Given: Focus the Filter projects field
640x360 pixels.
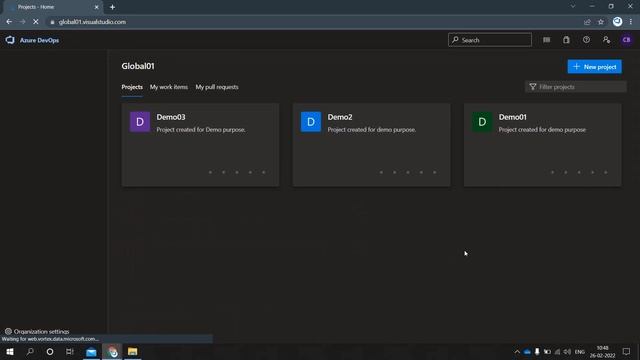Looking at the screenshot, I should [576, 87].
